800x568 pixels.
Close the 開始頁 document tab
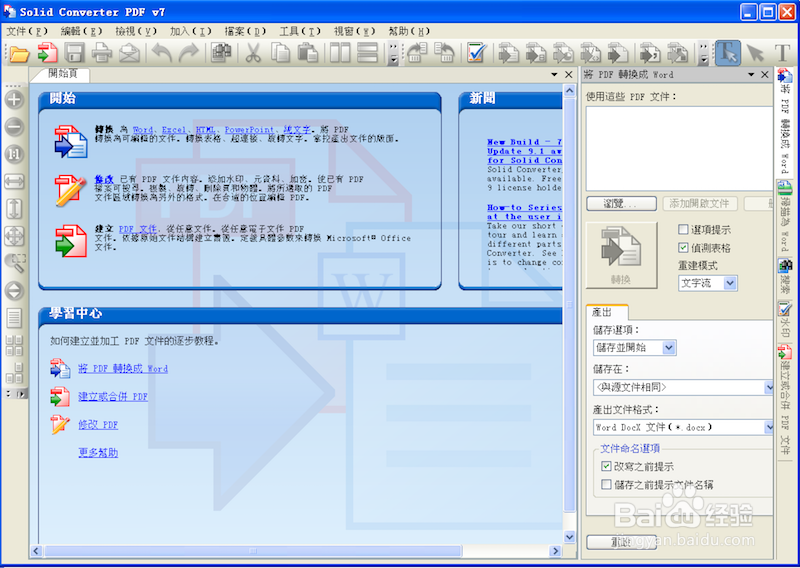(x=568, y=75)
